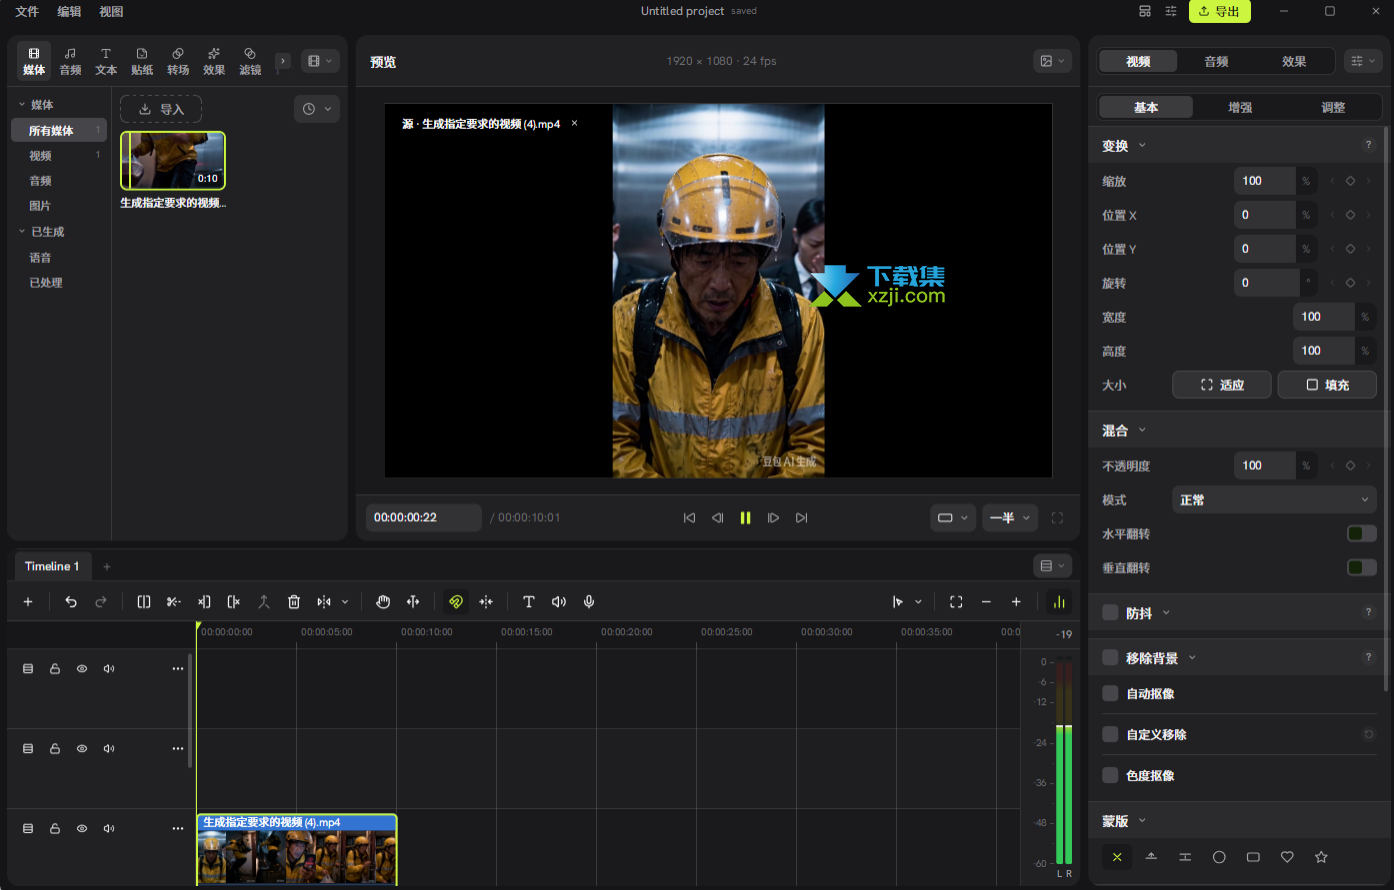Toggle vertical flip (垂直翻转) switch
The image size is (1394, 890).
[1361, 568]
